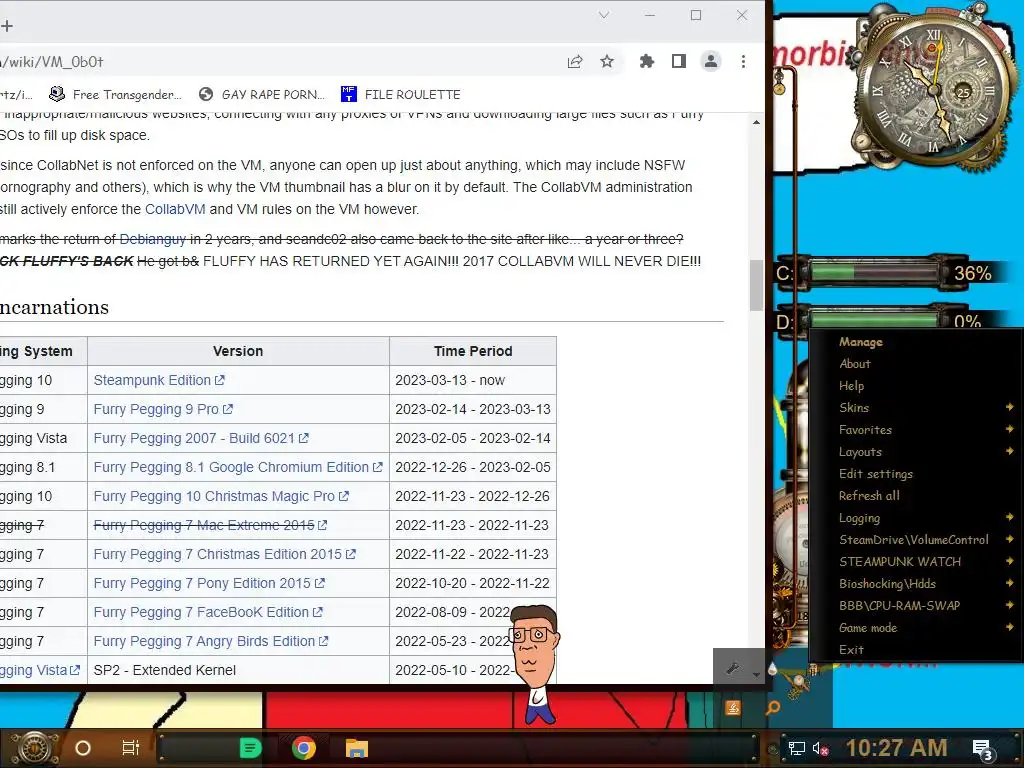
Task: Open Cortana search circle on taskbar
Action: coord(83,748)
